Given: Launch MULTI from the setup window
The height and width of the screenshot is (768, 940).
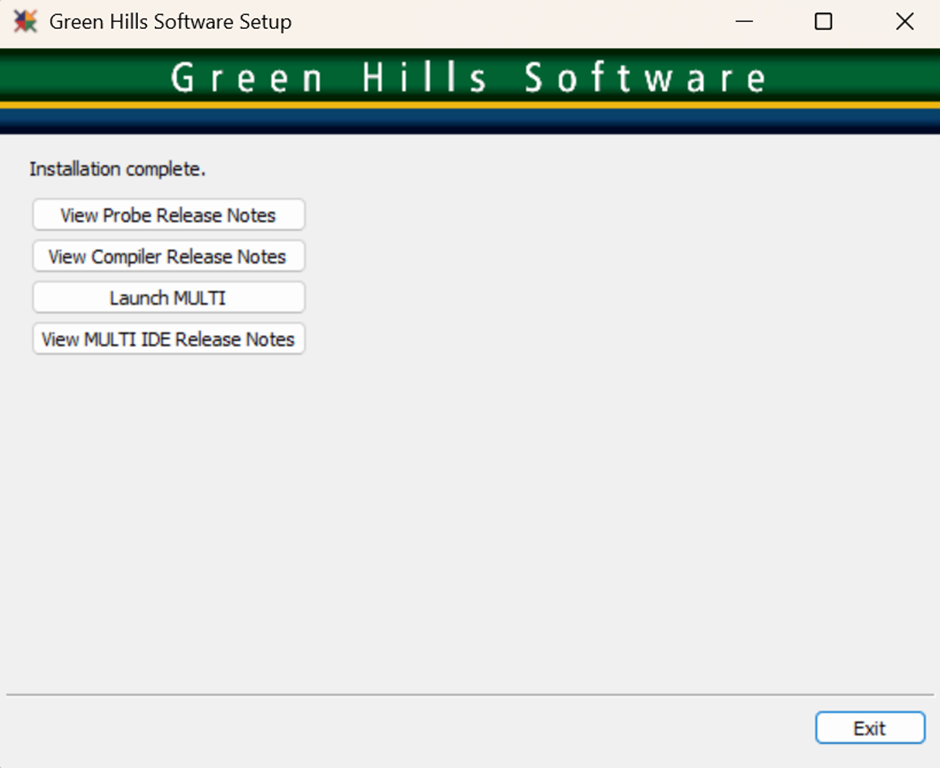Looking at the screenshot, I should tap(168, 297).
